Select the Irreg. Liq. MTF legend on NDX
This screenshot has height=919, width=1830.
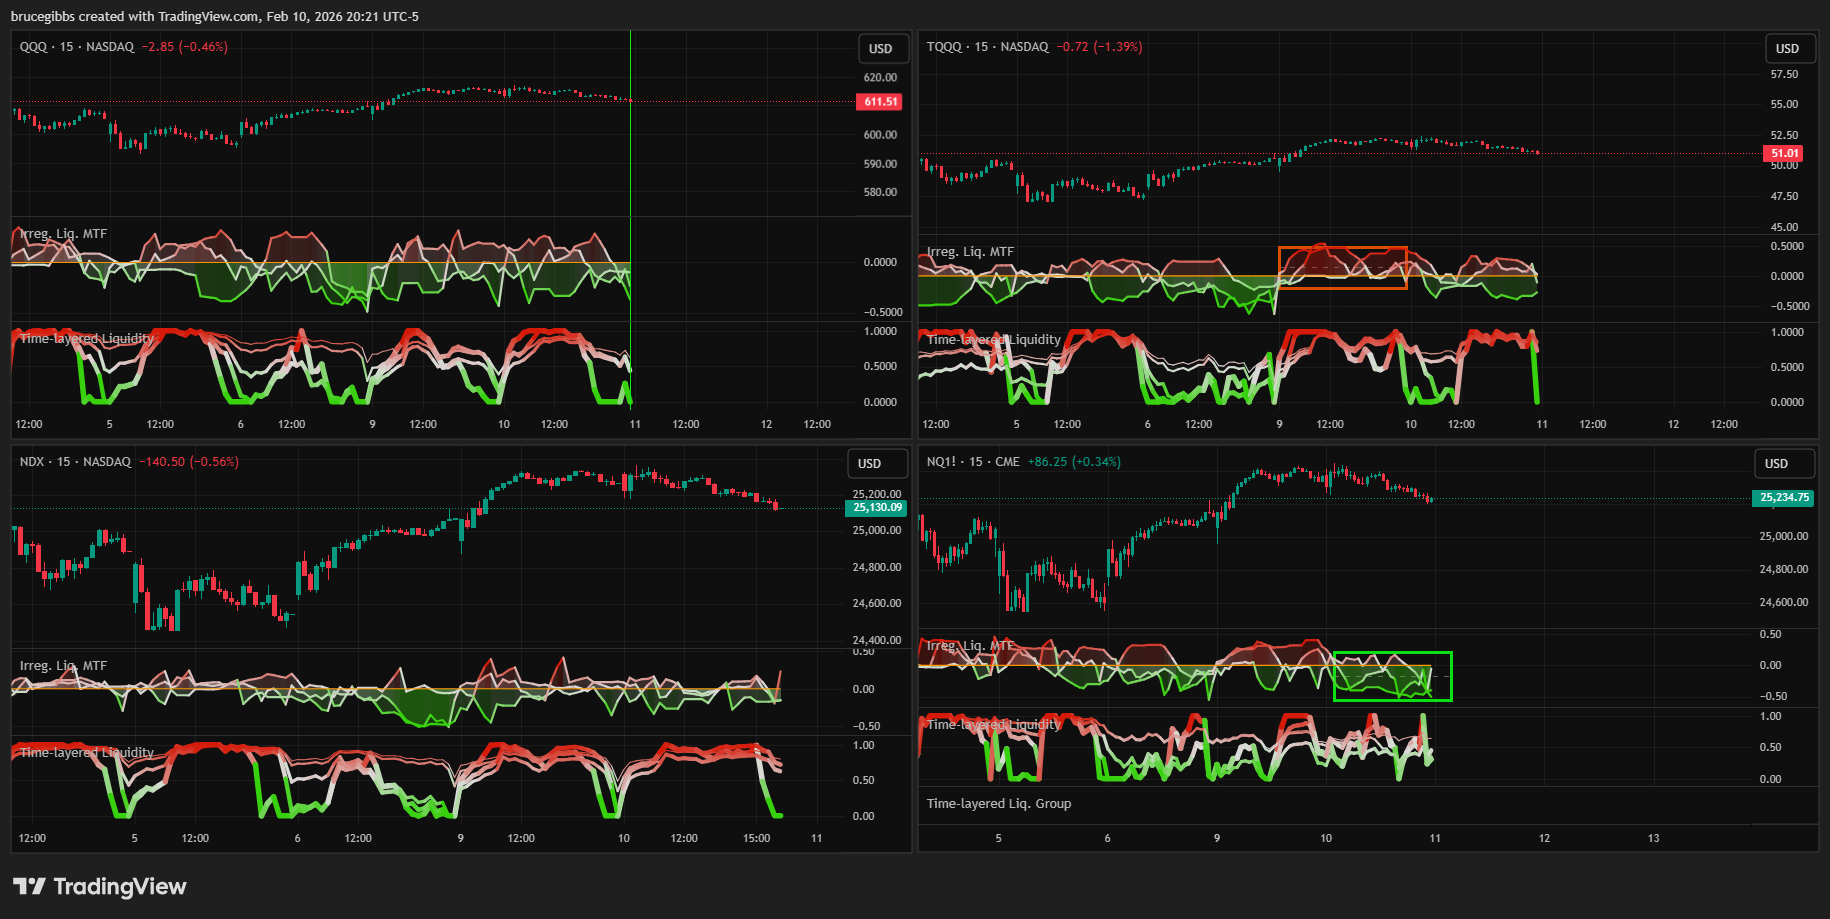[x=63, y=666]
